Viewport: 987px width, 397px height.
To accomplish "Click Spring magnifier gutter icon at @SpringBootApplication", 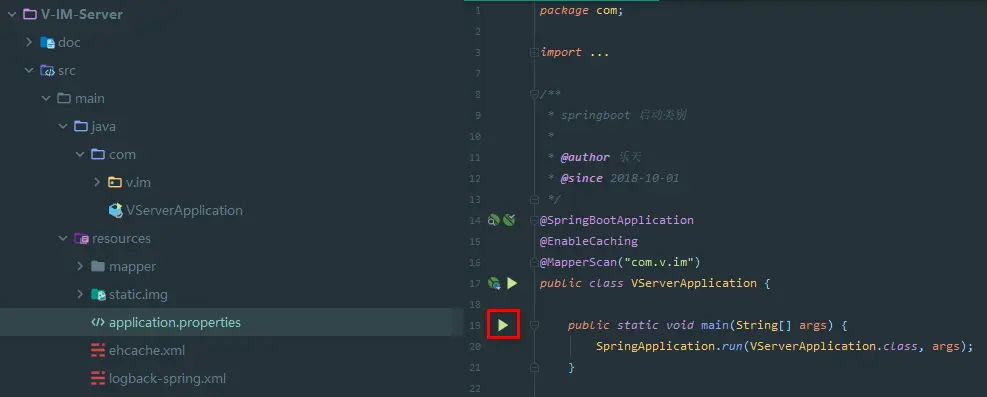I will click(x=494, y=220).
